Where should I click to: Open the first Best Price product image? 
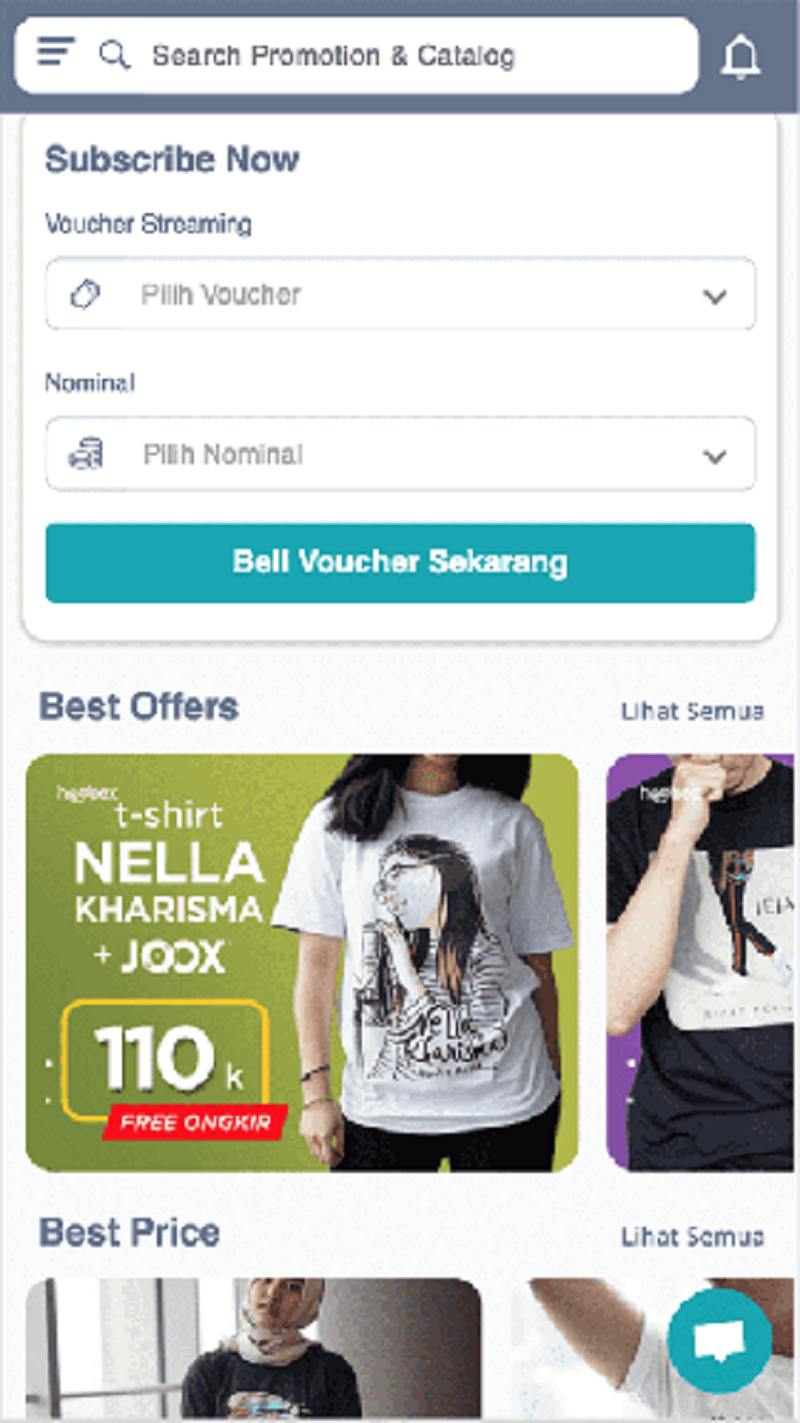coord(254,1348)
